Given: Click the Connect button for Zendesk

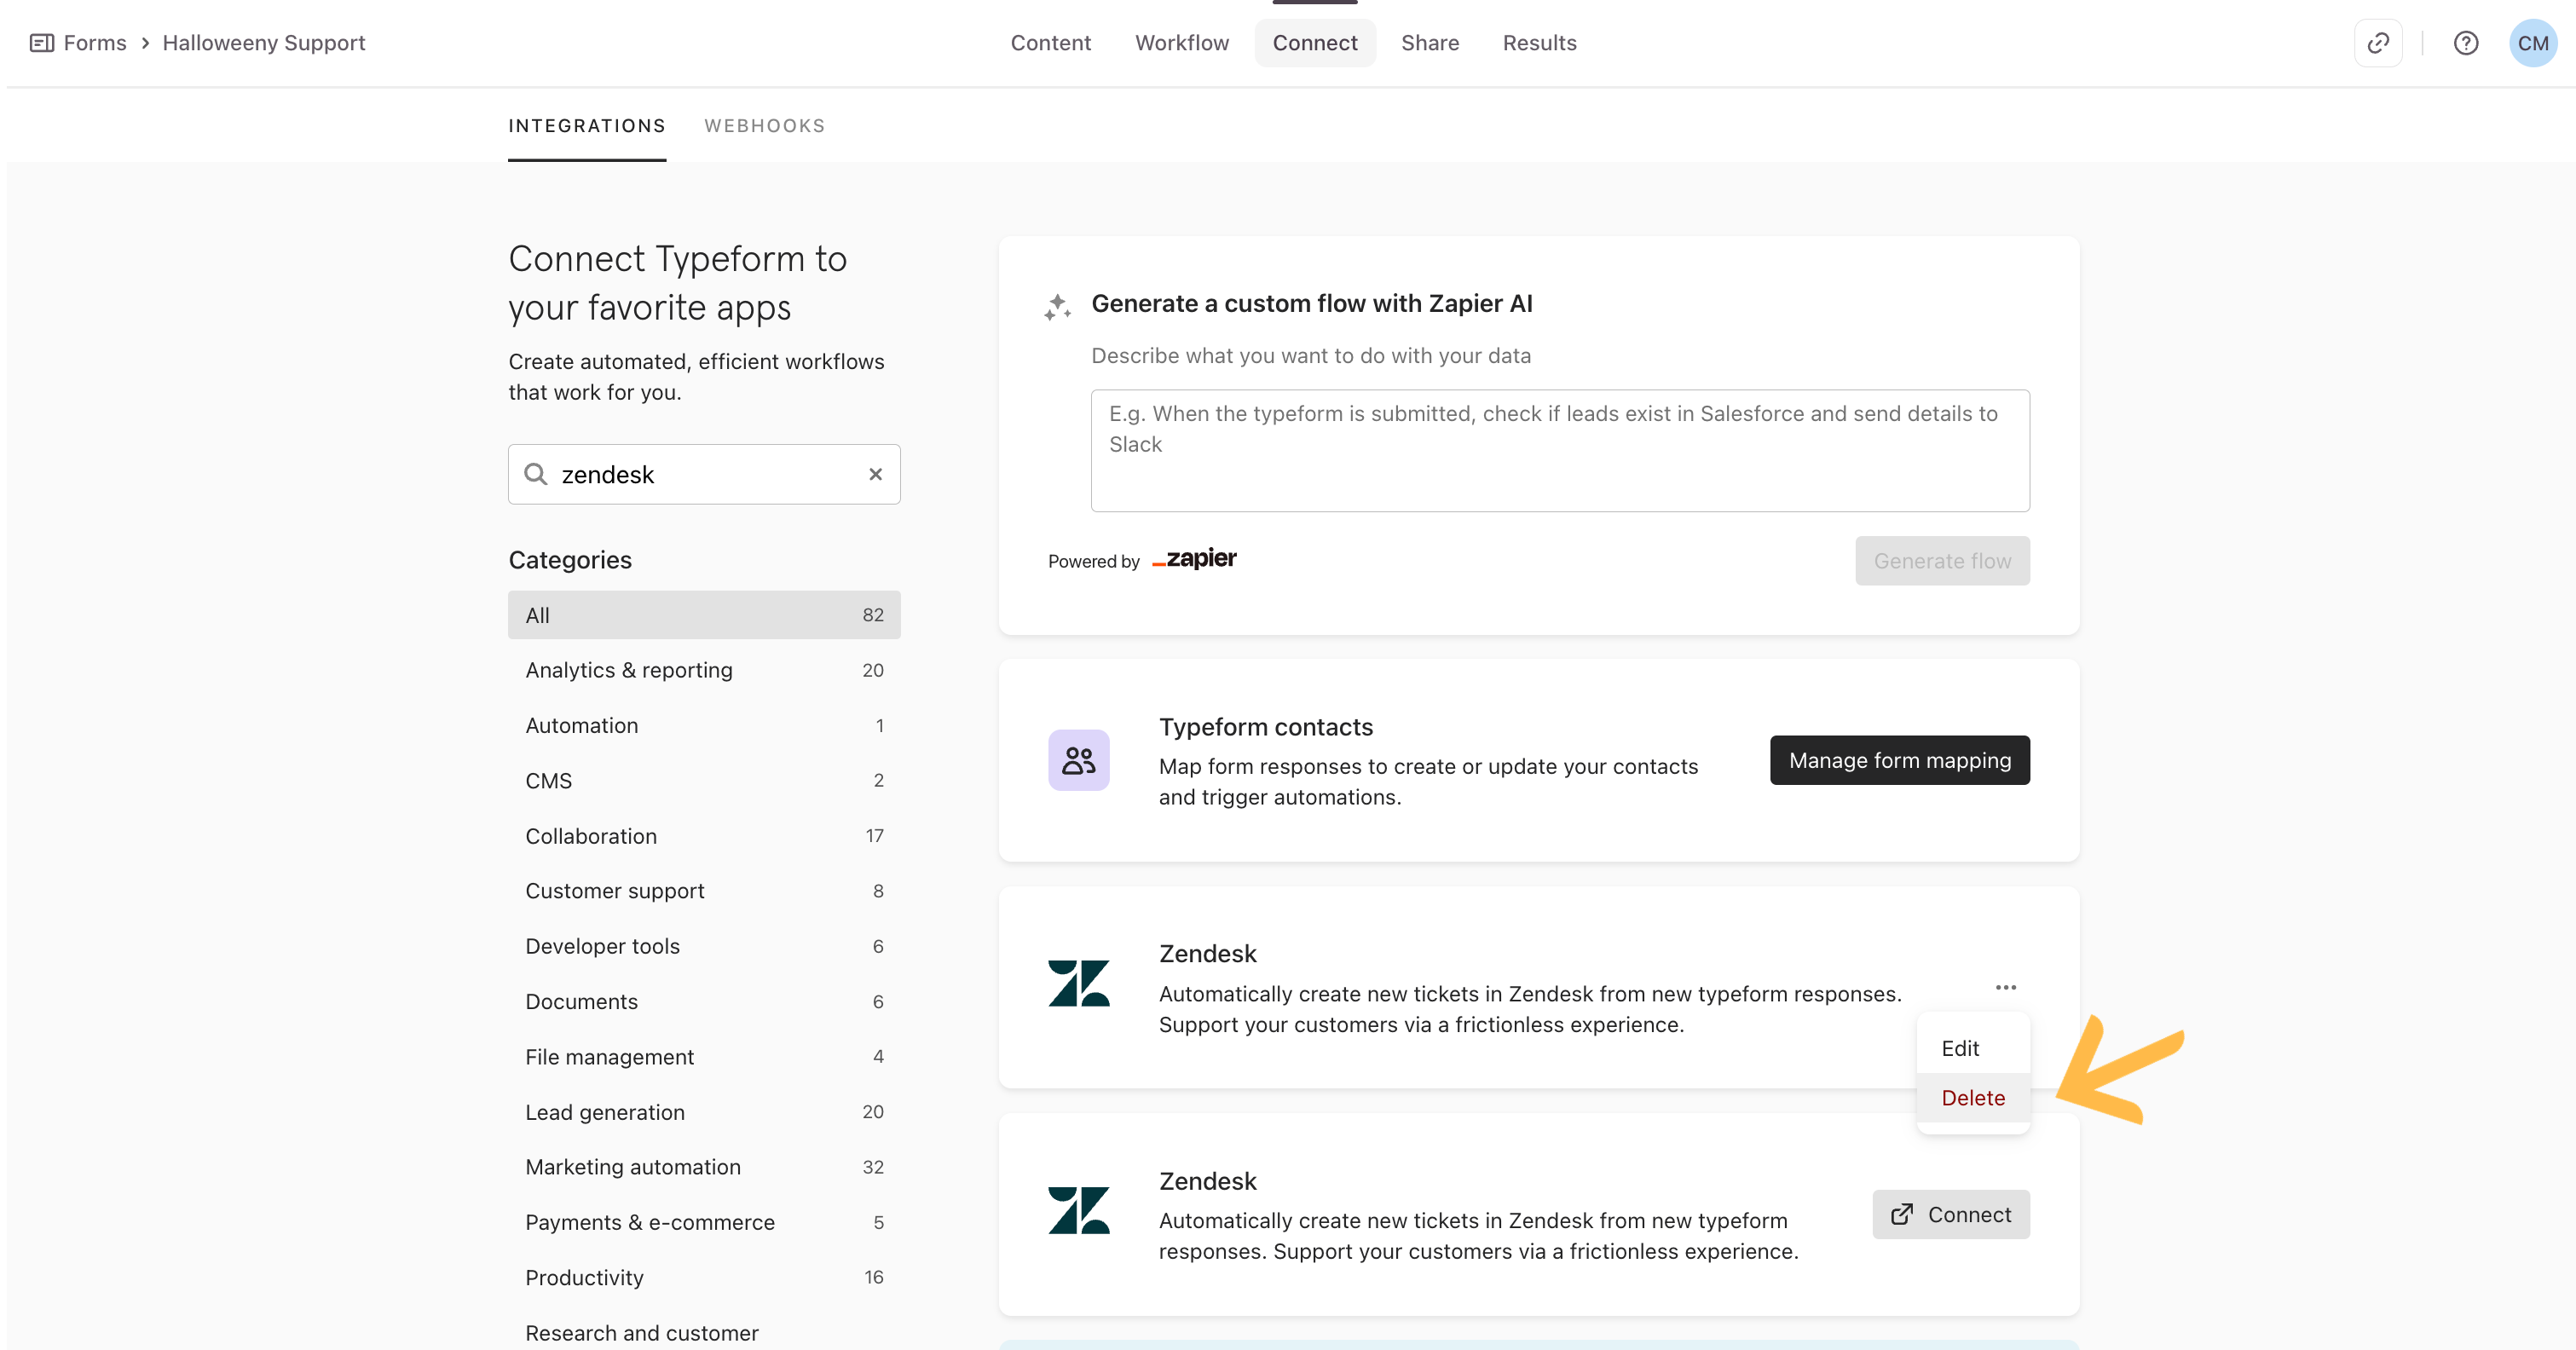Looking at the screenshot, I should [1950, 1214].
